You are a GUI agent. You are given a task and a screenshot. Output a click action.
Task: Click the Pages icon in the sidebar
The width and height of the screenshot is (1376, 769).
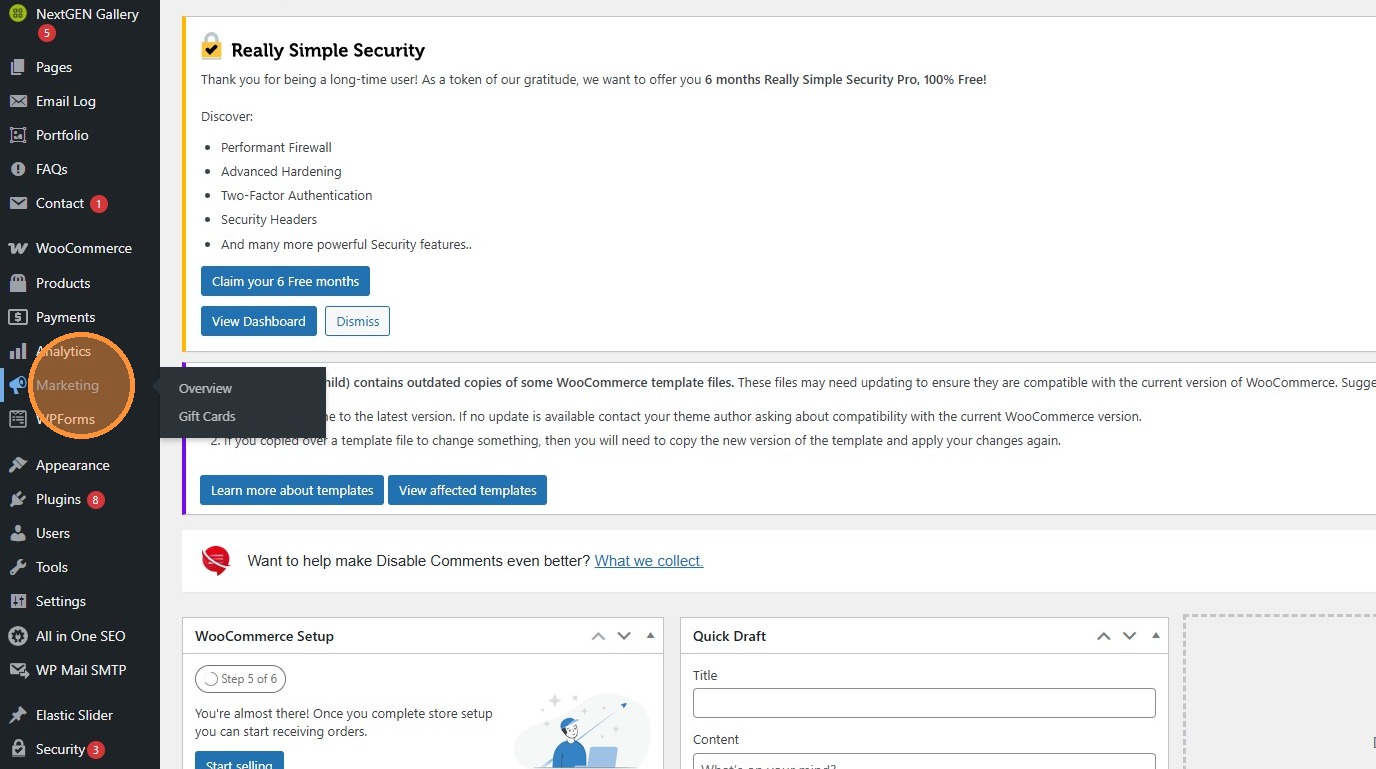(x=17, y=67)
